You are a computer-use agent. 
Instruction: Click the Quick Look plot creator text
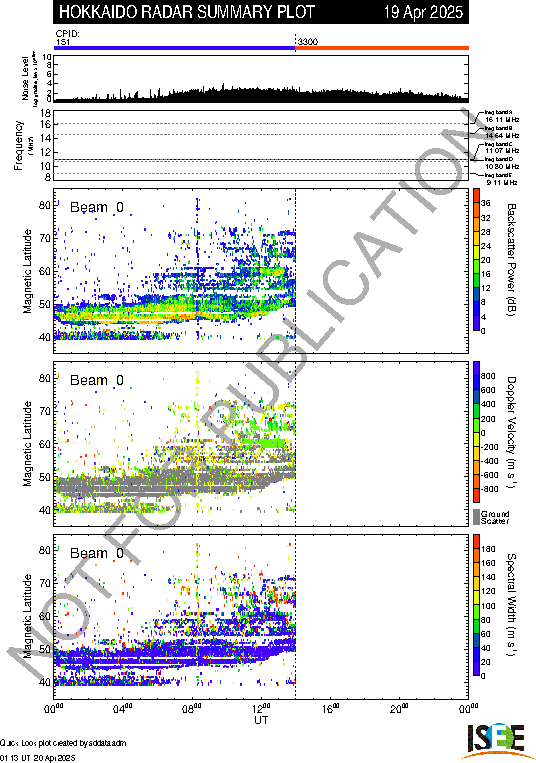click(63, 743)
